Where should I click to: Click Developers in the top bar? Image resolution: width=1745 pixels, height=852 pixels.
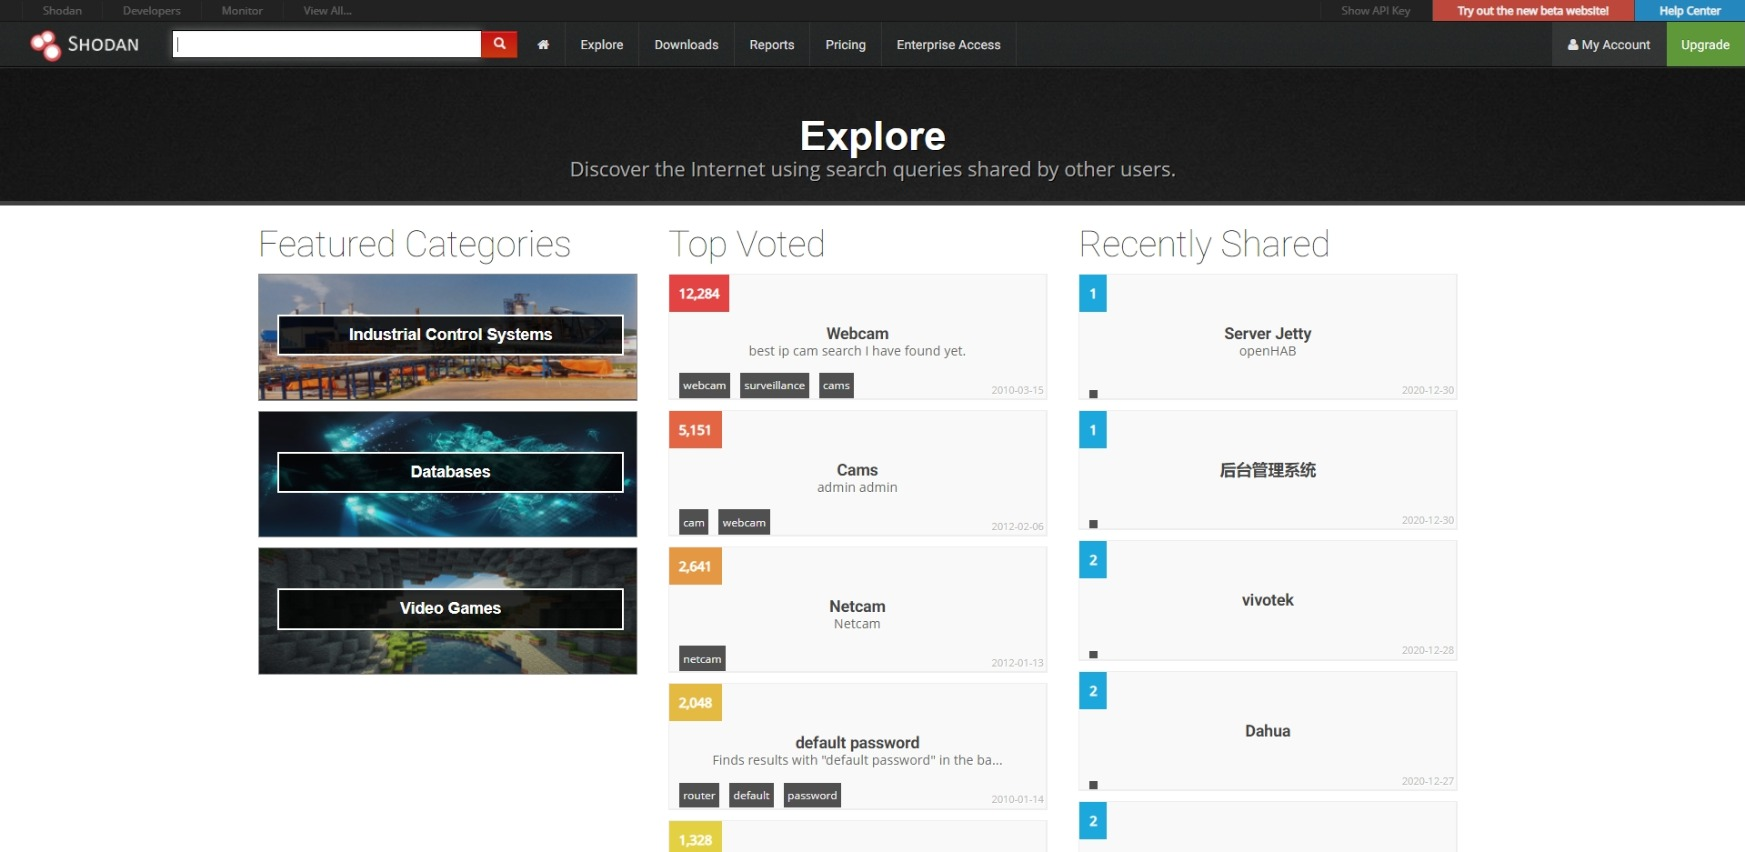pos(152,11)
